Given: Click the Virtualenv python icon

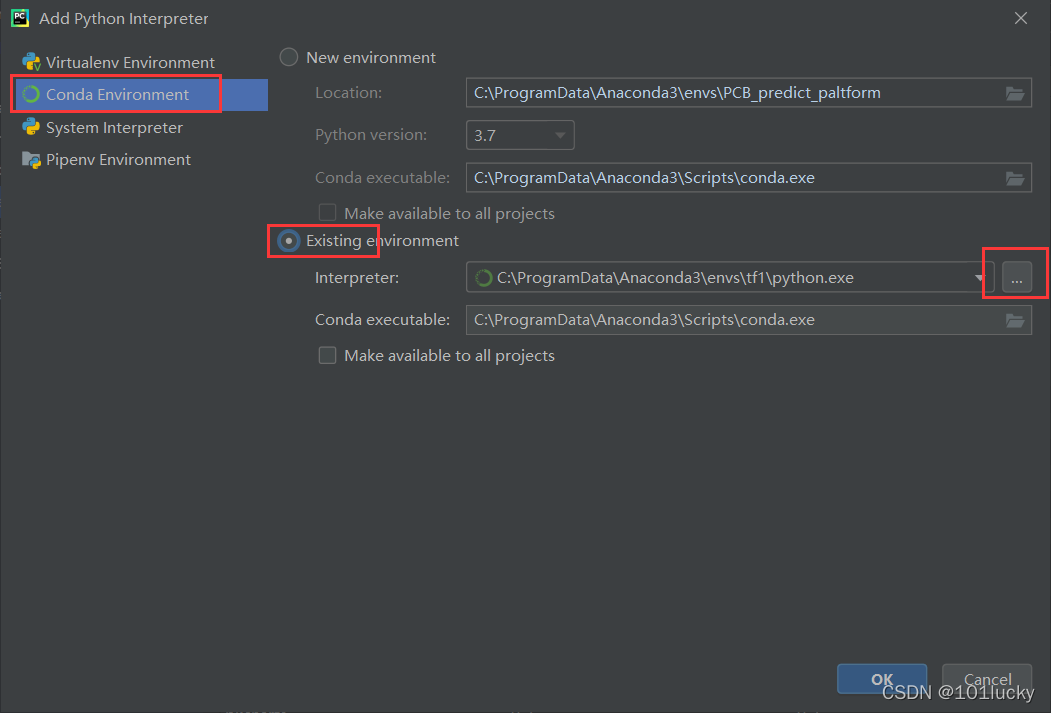Looking at the screenshot, I should tap(31, 62).
